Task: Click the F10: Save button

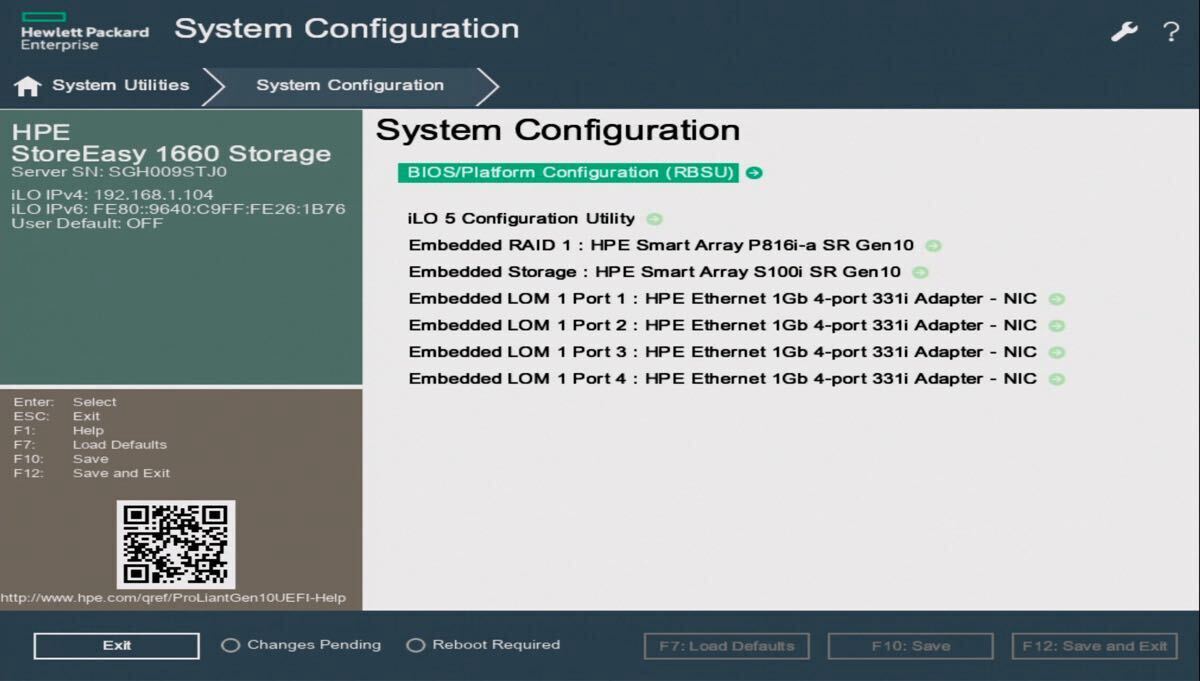Action: point(910,646)
